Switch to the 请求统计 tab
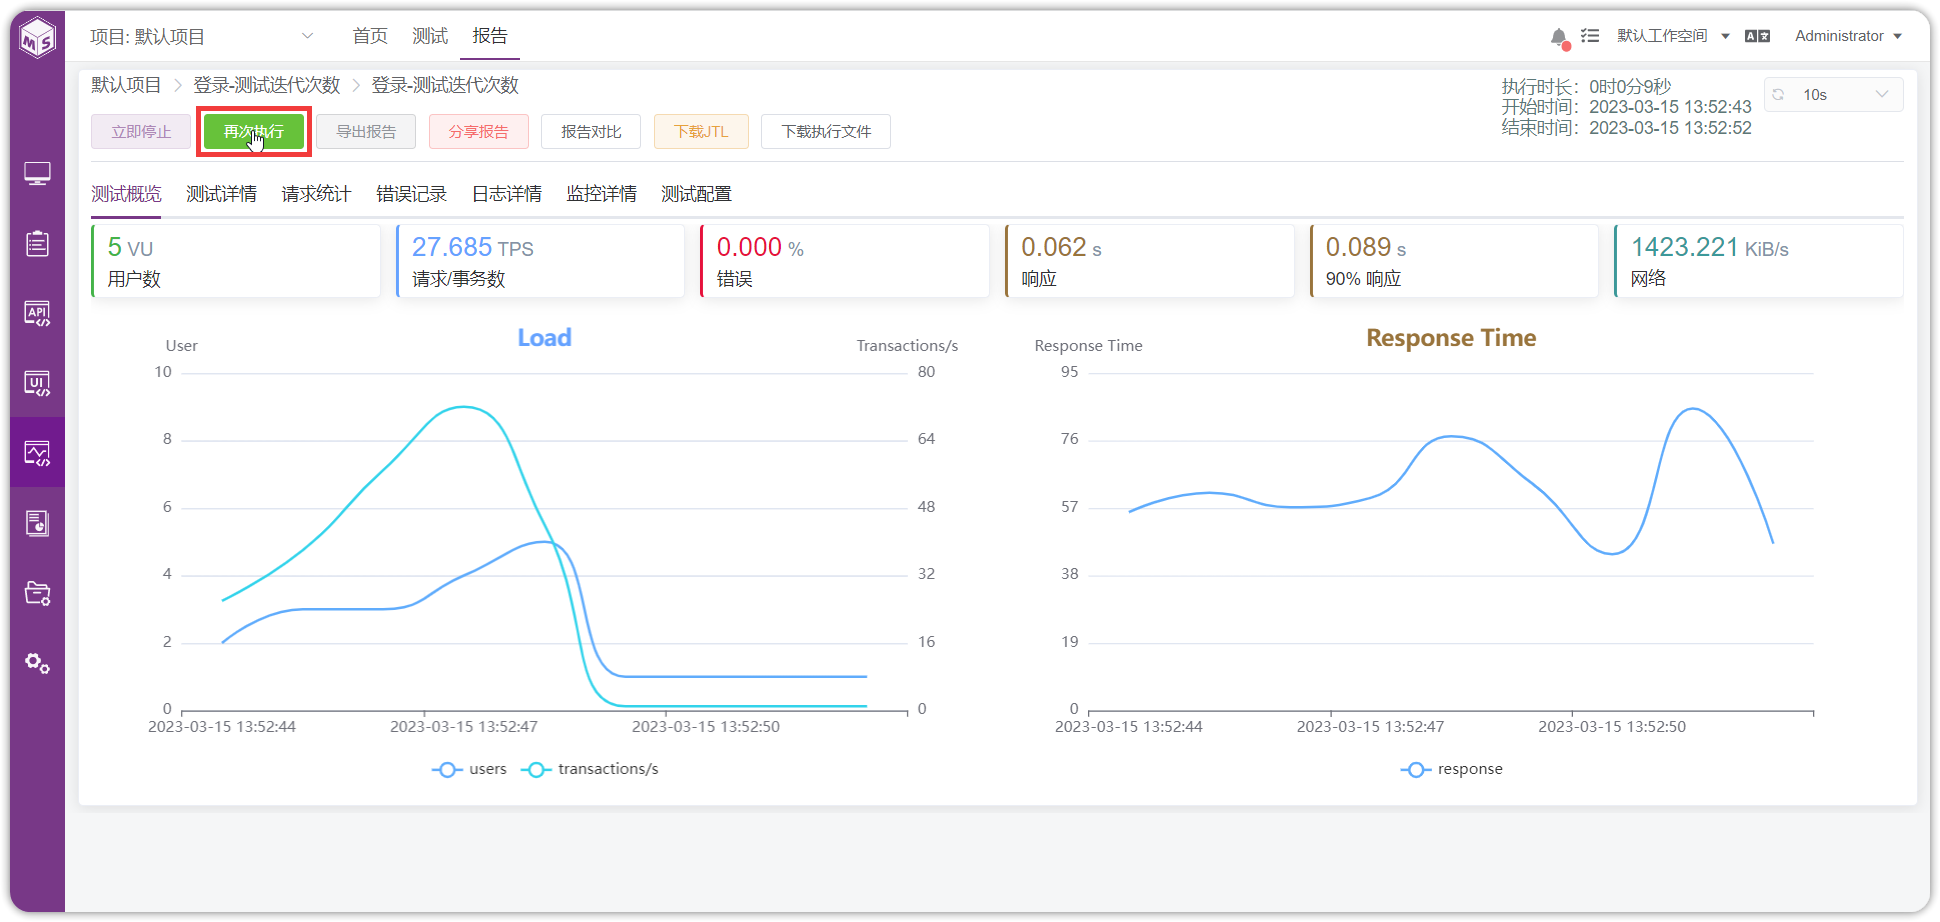The width and height of the screenshot is (1940, 922). click(x=316, y=194)
